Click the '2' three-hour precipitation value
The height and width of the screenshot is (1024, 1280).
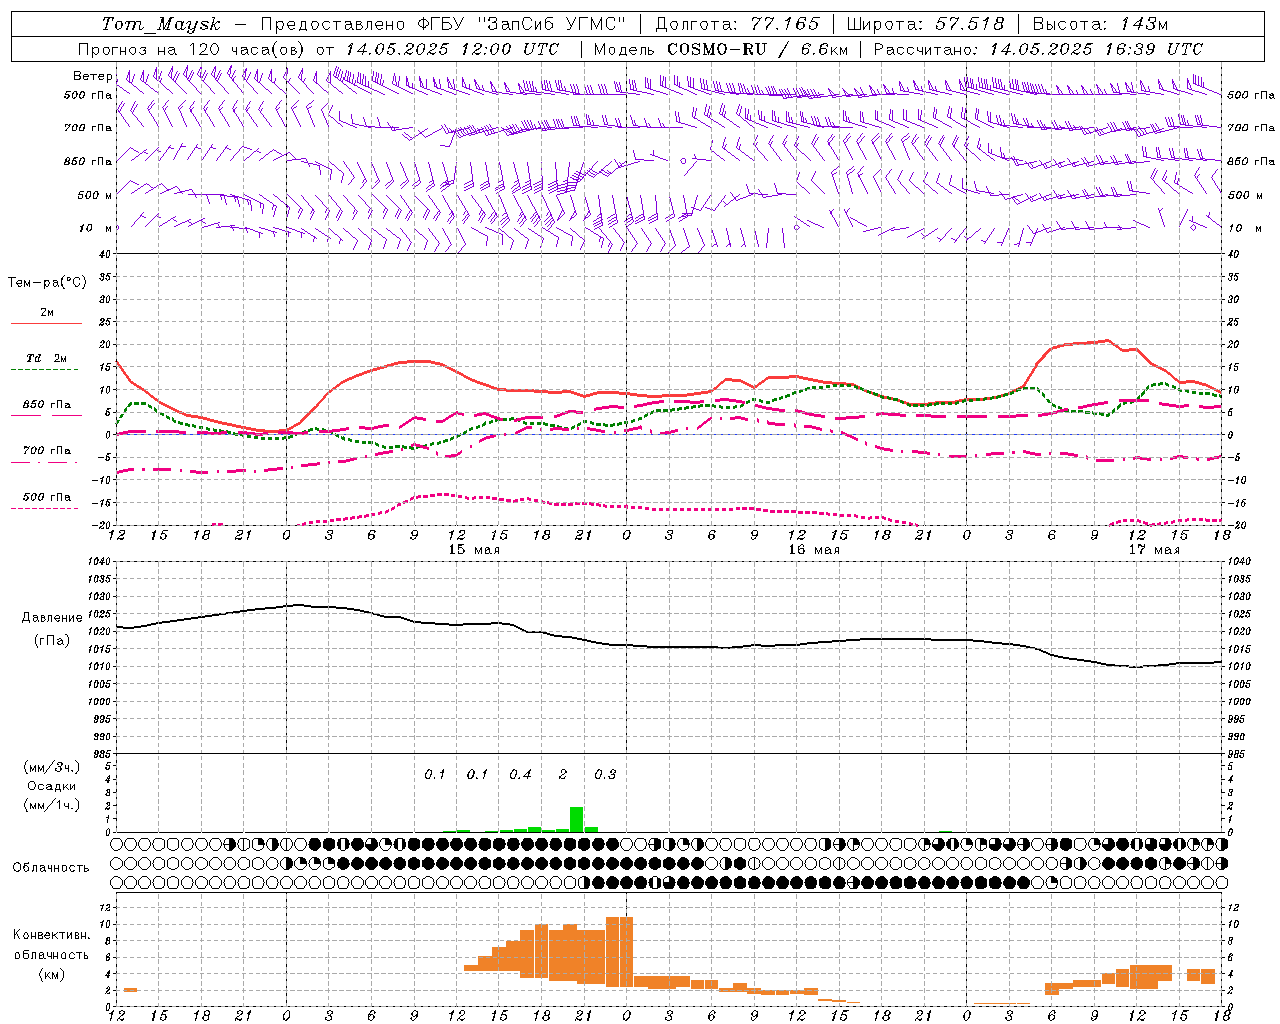click(563, 775)
